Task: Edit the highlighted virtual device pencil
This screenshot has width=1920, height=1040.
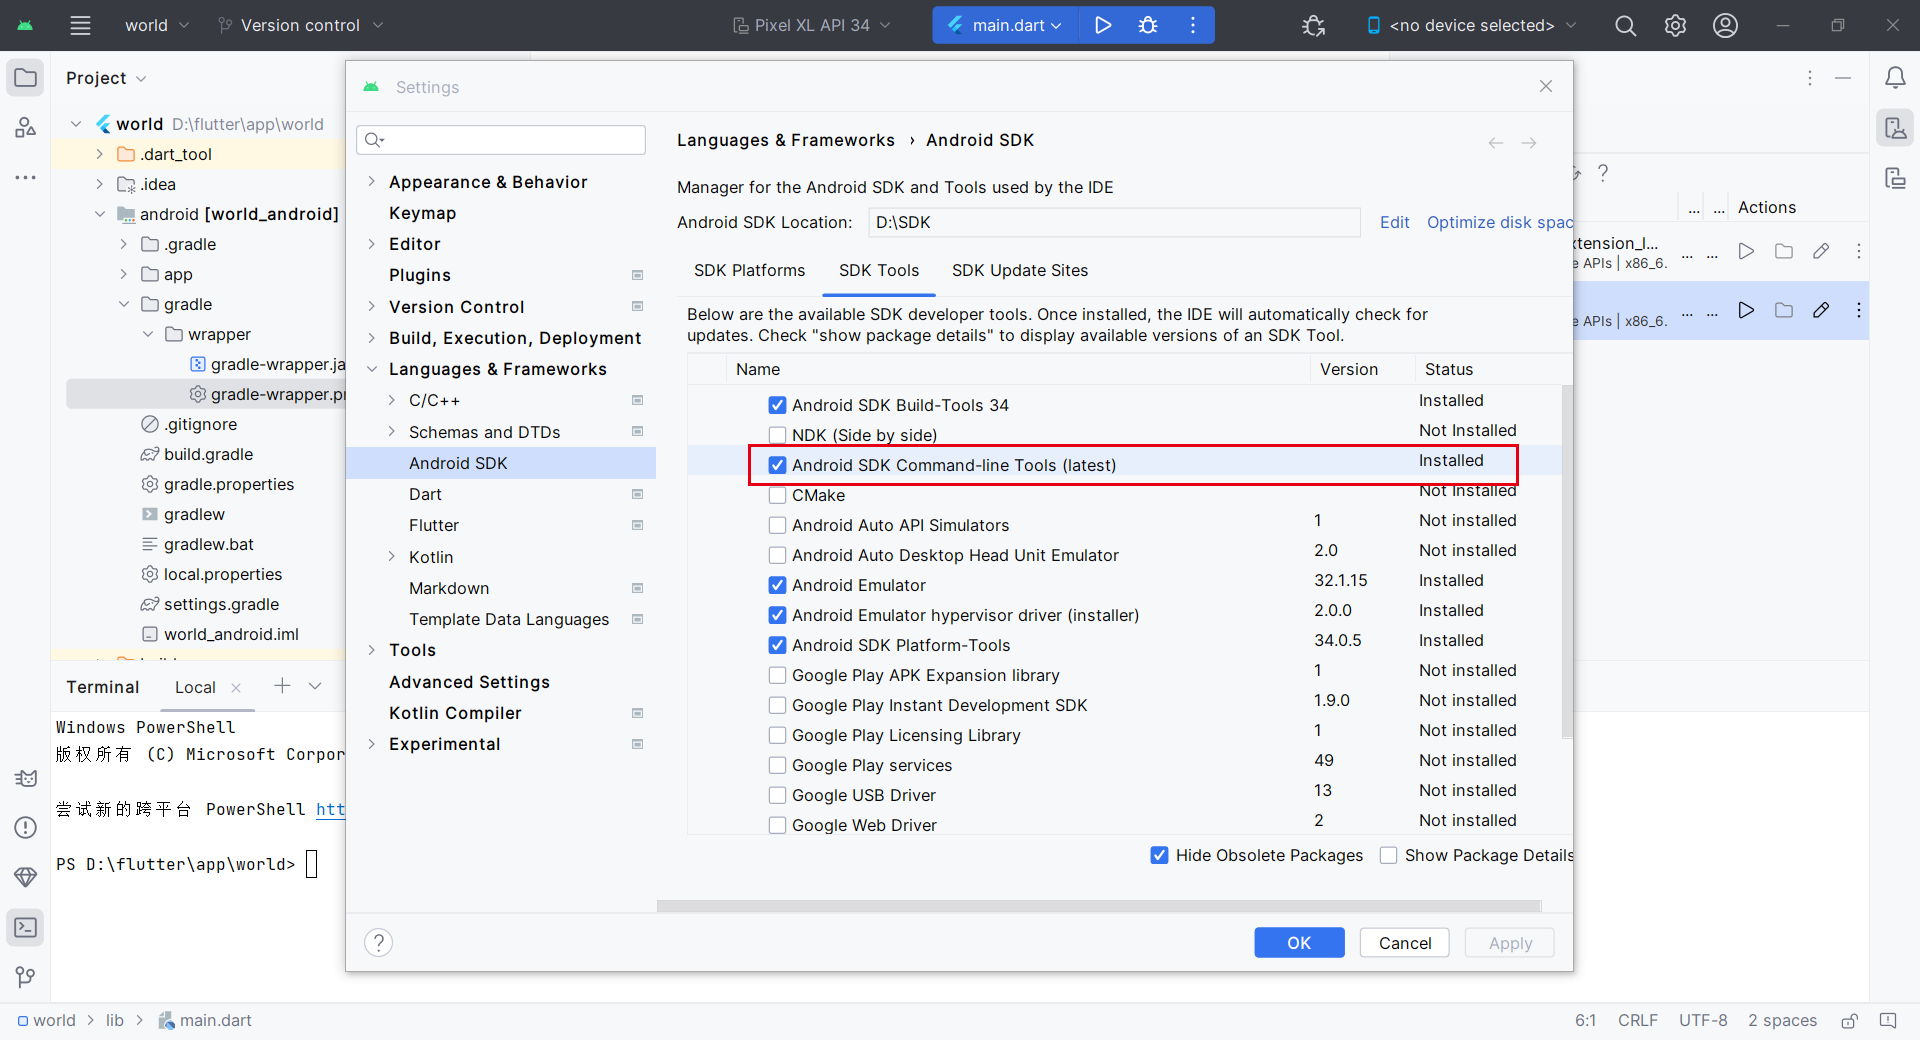Action: [1821, 310]
